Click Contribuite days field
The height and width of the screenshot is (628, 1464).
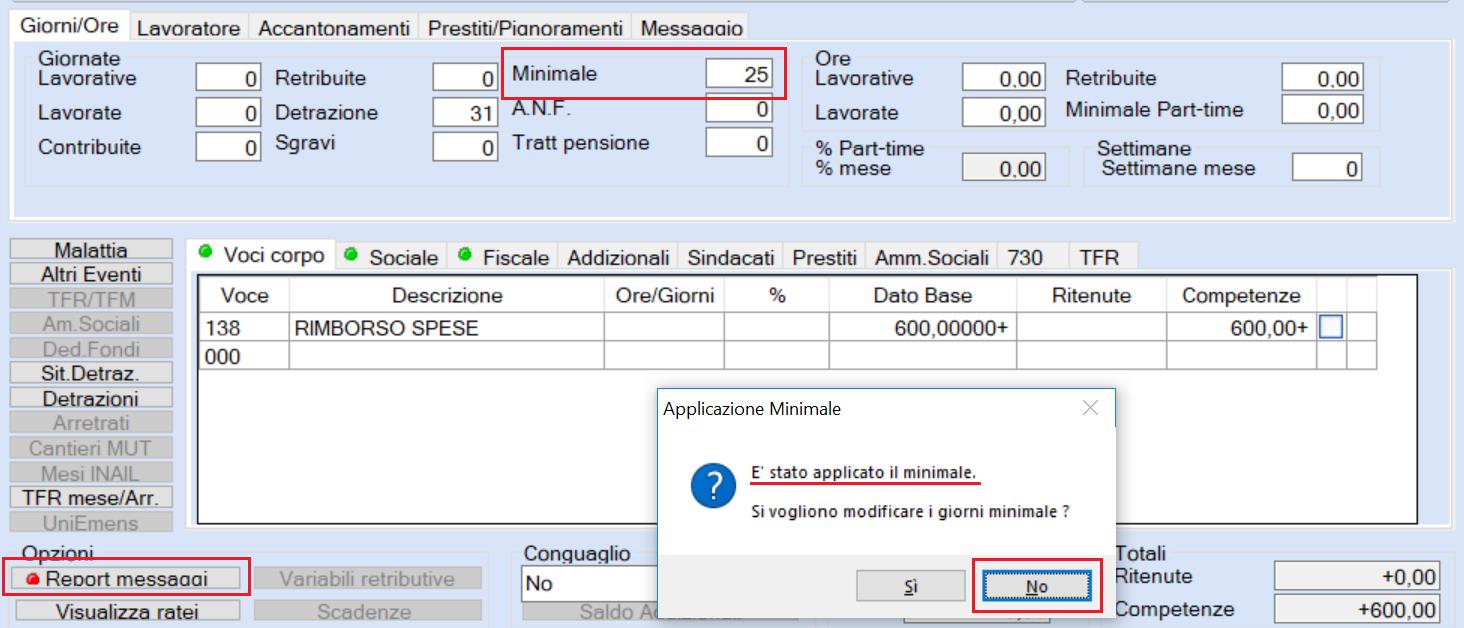[x=228, y=147]
